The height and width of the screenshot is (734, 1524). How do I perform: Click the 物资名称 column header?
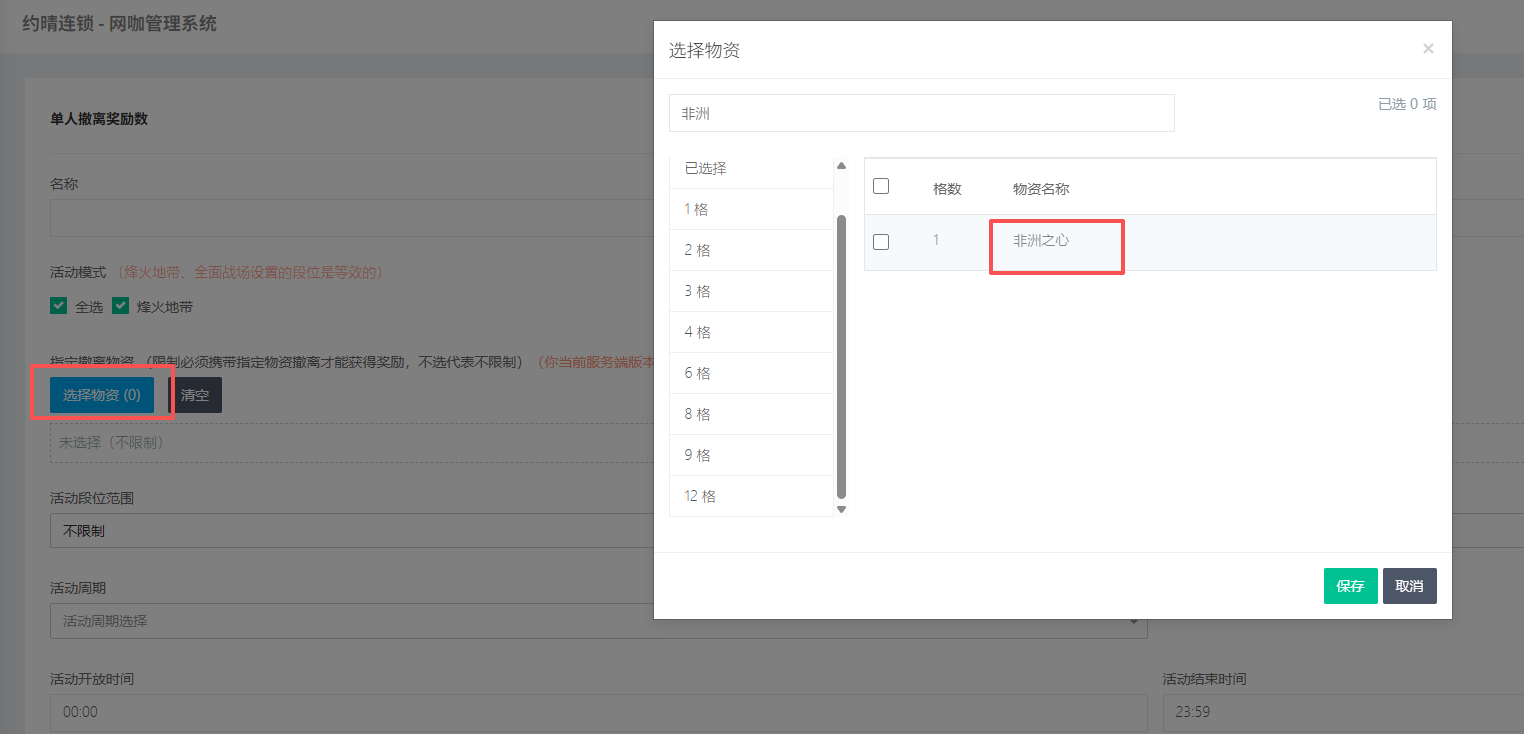tap(1041, 189)
